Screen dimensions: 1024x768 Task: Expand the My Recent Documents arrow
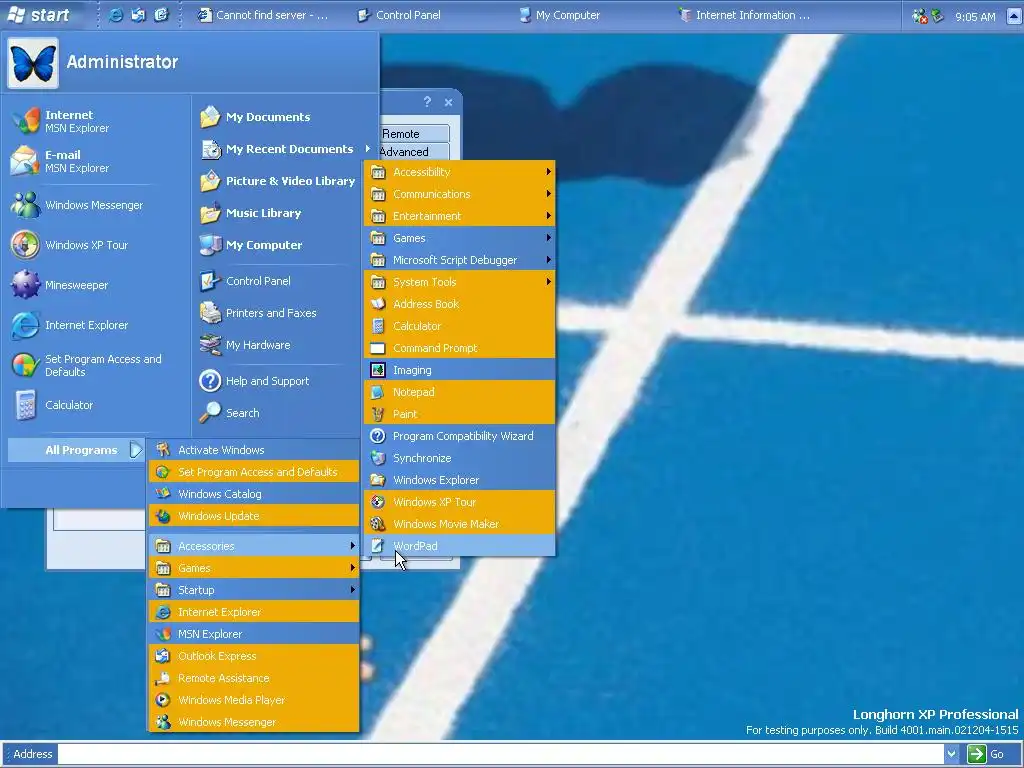click(368, 149)
